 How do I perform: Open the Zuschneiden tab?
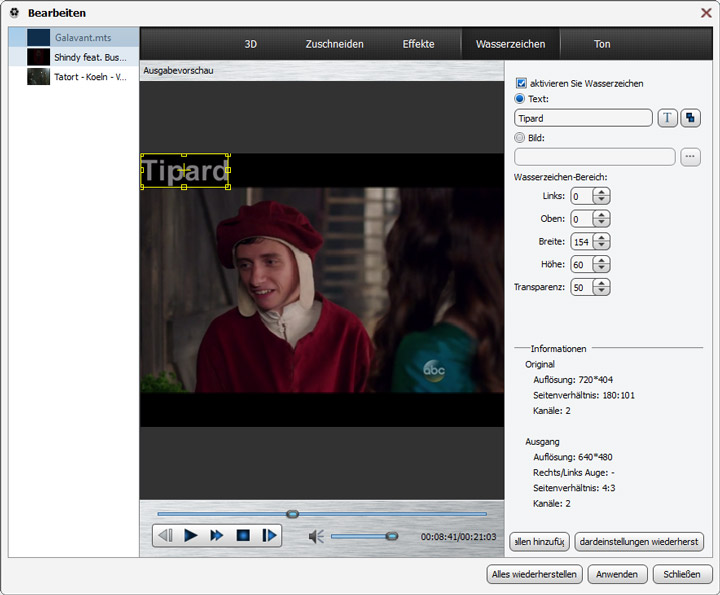pos(334,44)
